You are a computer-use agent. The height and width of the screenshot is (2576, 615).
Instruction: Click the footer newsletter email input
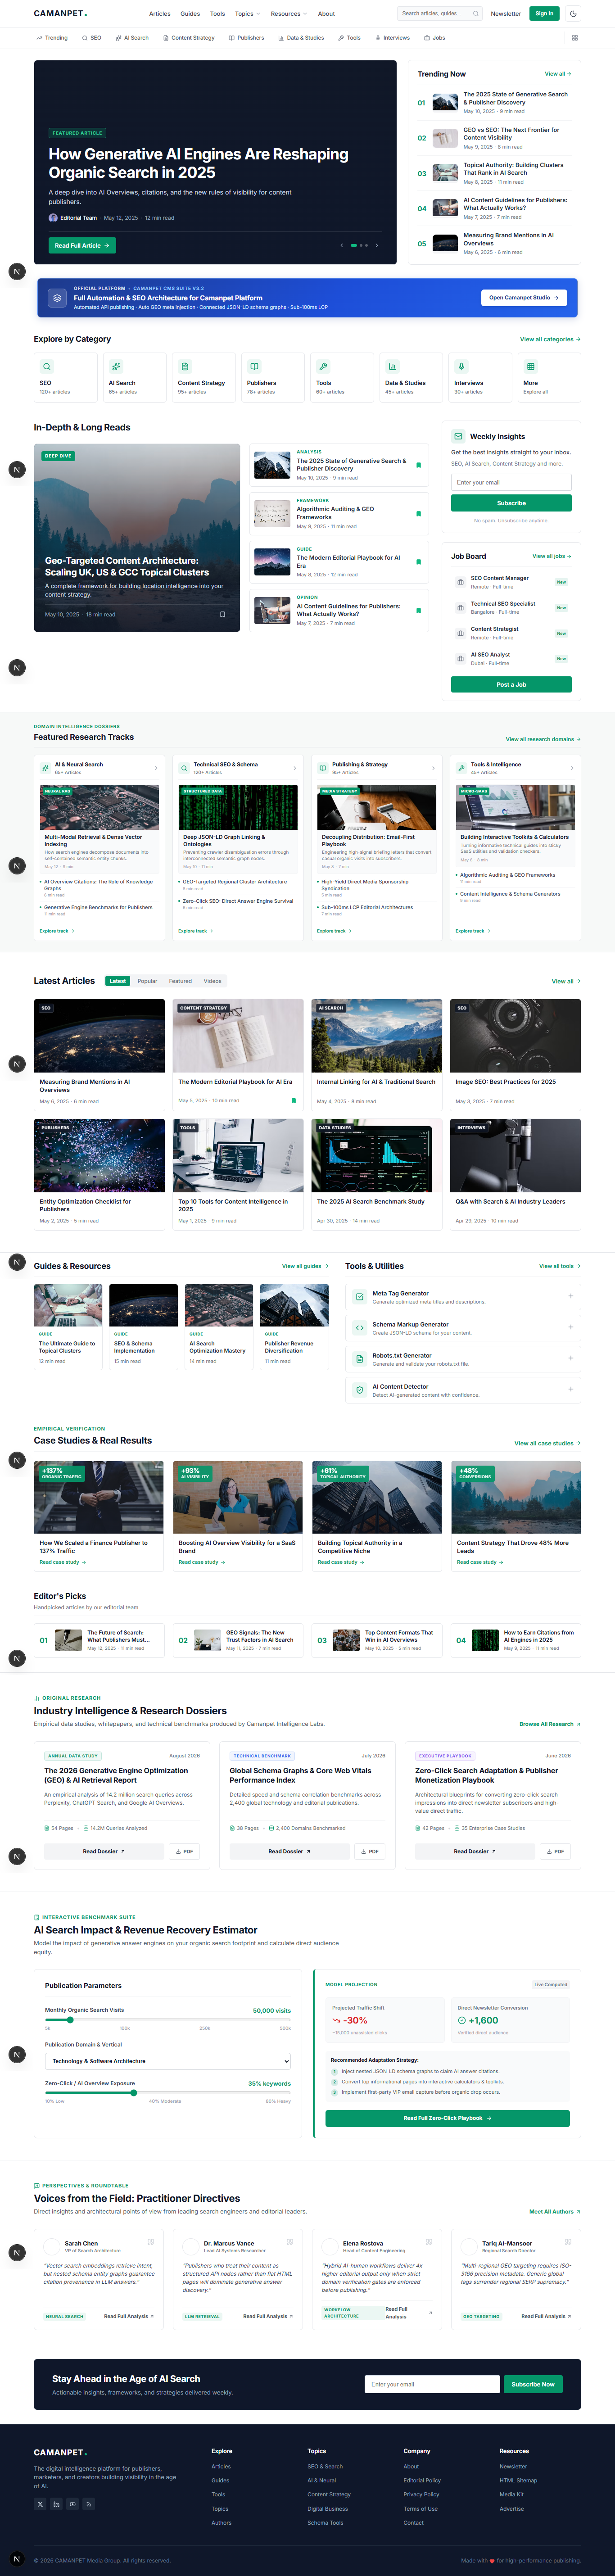(x=432, y=2384)
